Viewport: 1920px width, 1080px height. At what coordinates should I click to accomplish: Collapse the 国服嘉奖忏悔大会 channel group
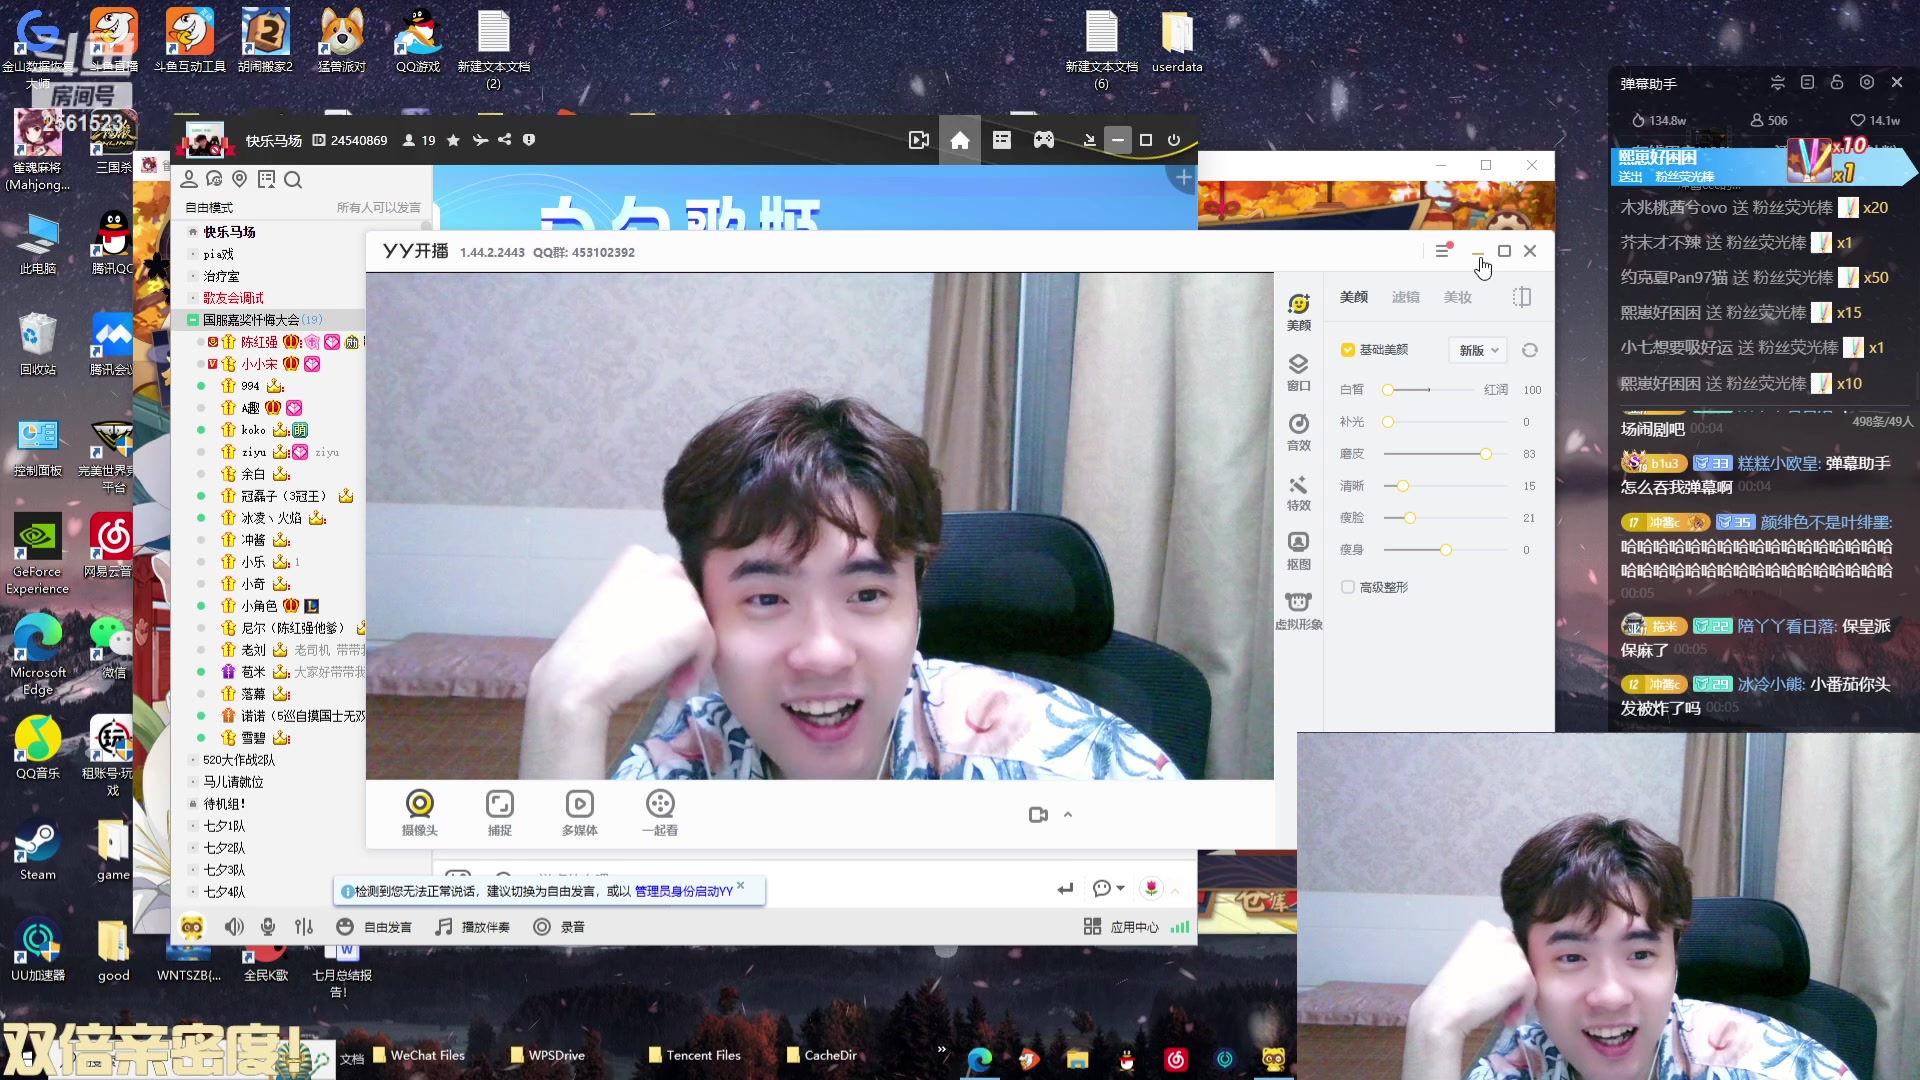[193, 320]
